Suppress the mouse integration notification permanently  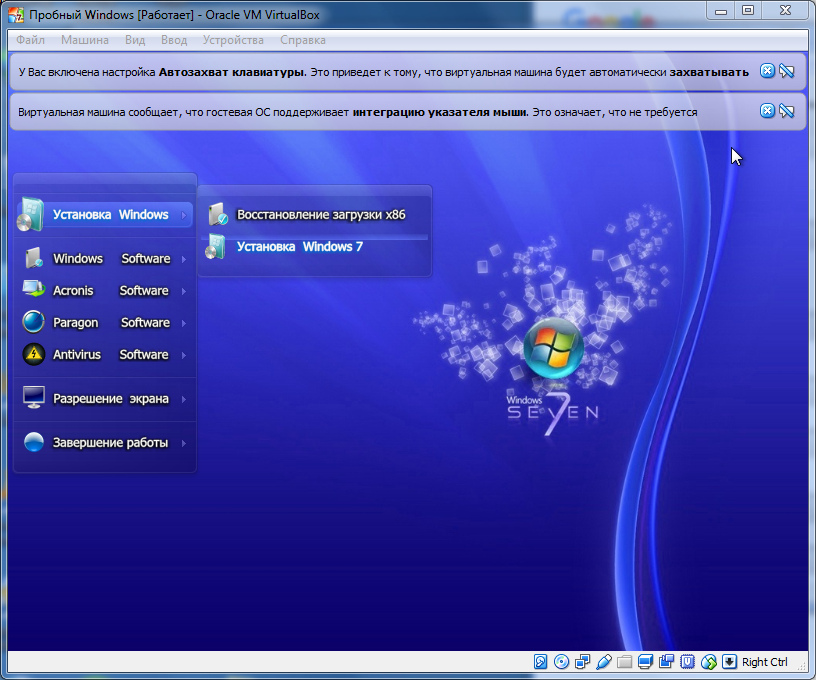click(x=787, y=111)
